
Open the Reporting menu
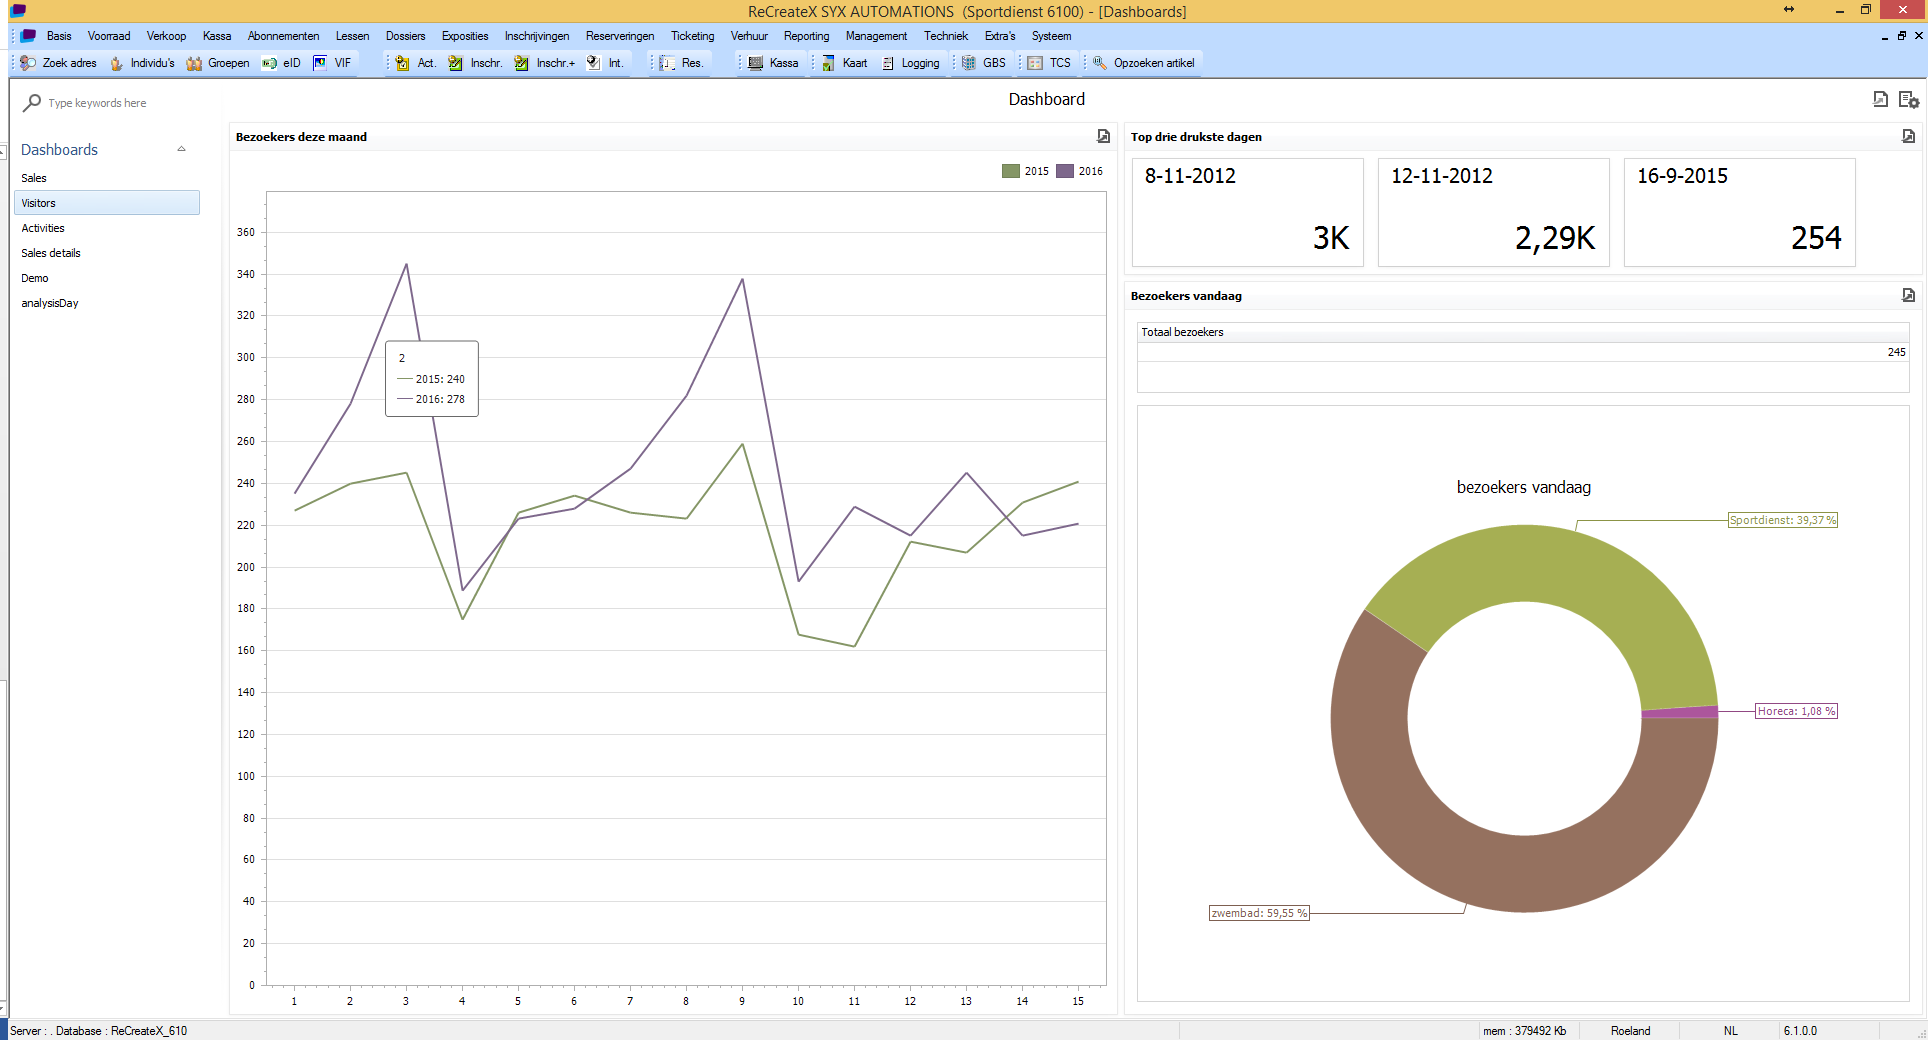tap(806, 36)
